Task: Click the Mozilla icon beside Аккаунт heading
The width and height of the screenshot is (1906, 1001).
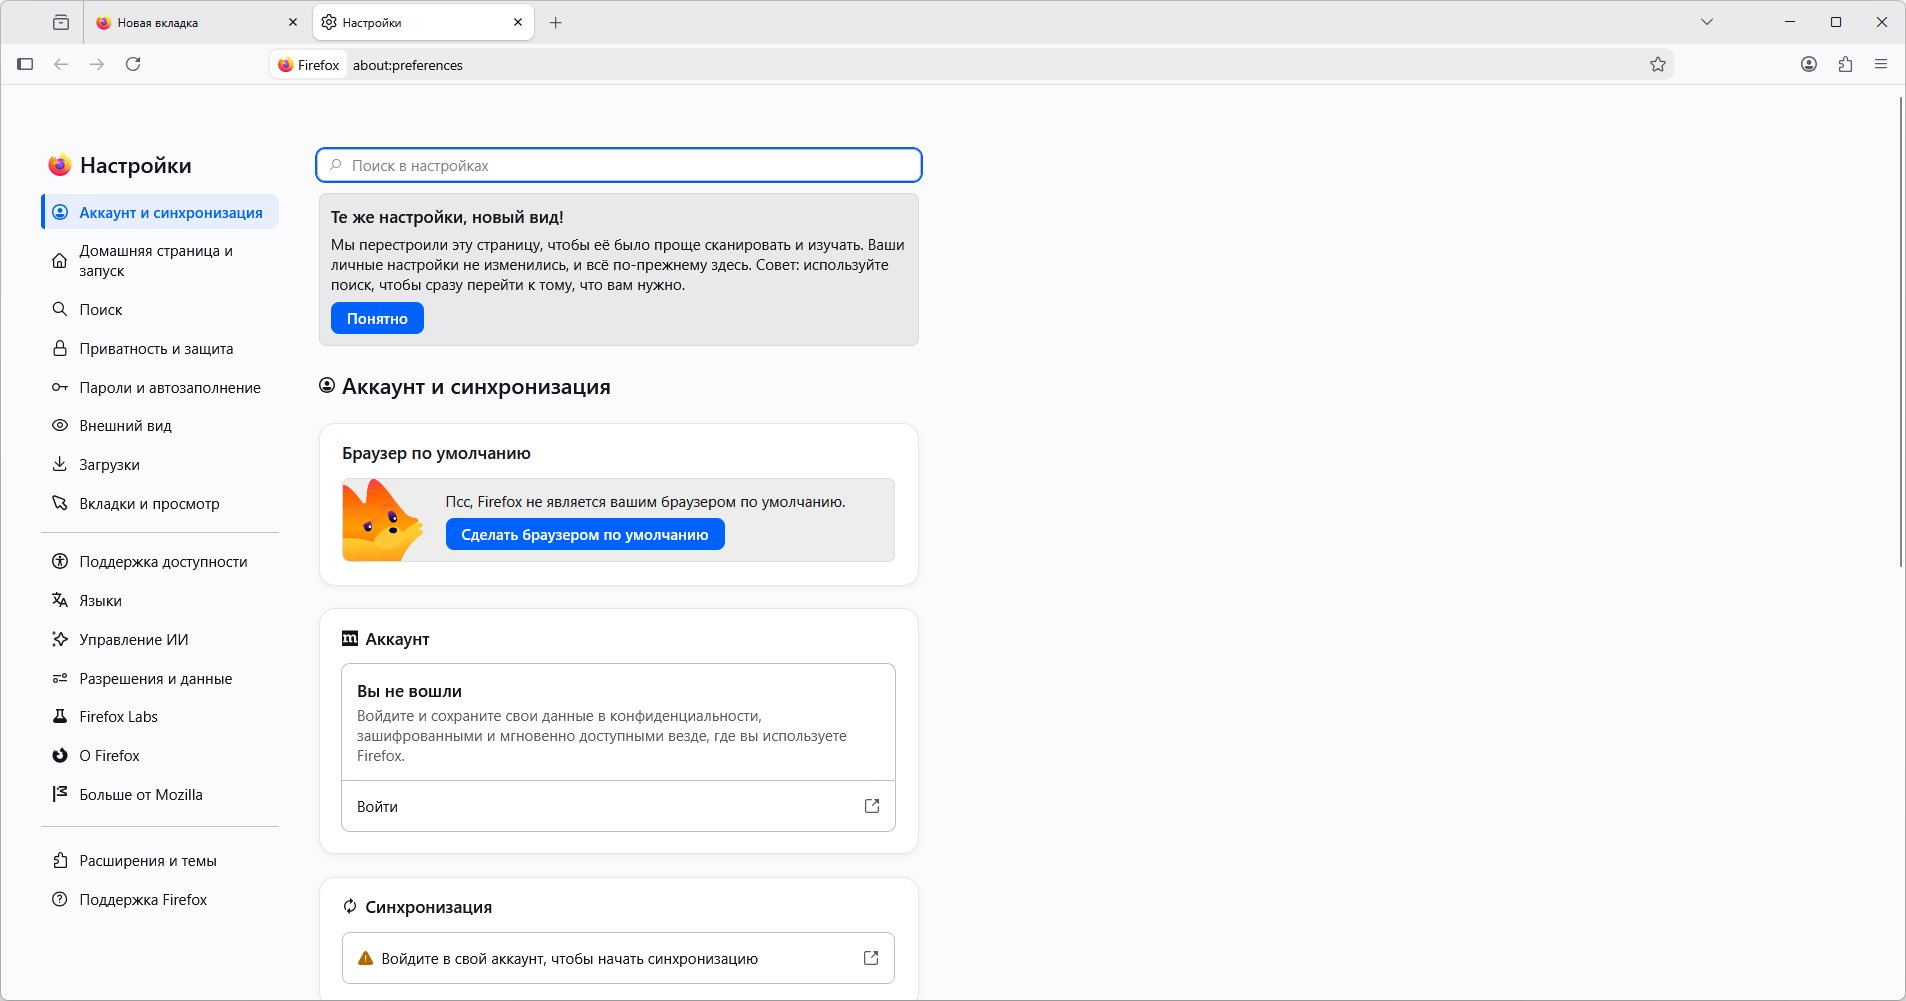Action: pos(350,638)
